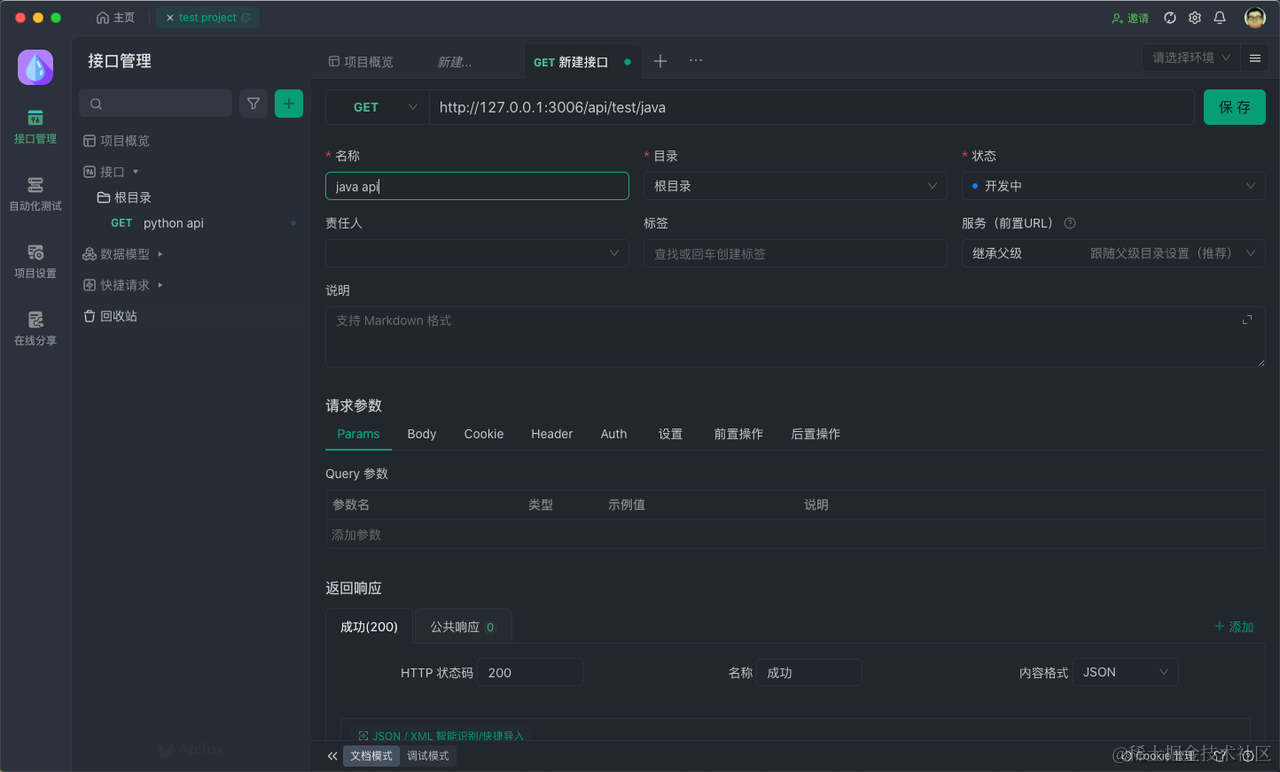Click the 邀请 invite button
The image size is (1280, 772).
click(x=1131, y=18)
